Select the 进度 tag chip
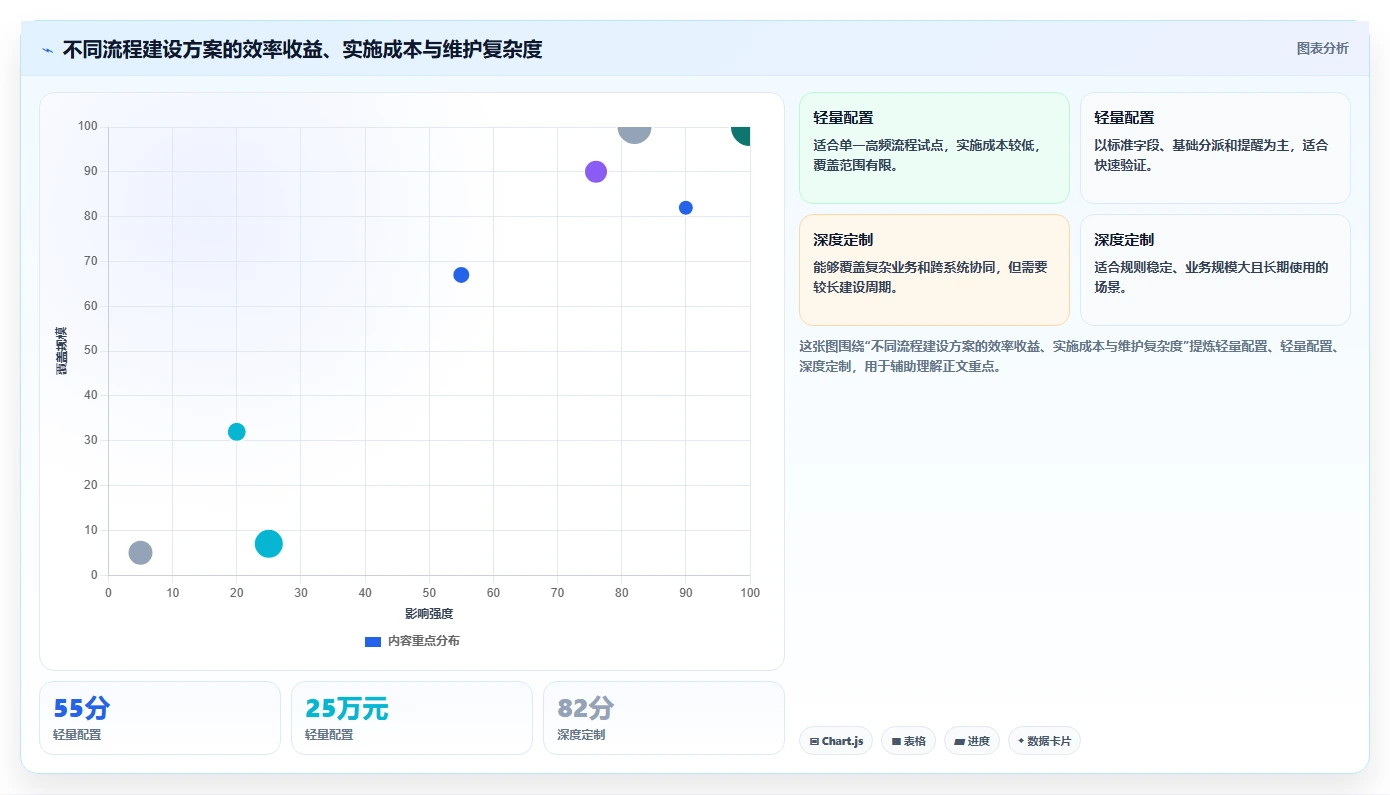1390x795 pixels. 971,741
